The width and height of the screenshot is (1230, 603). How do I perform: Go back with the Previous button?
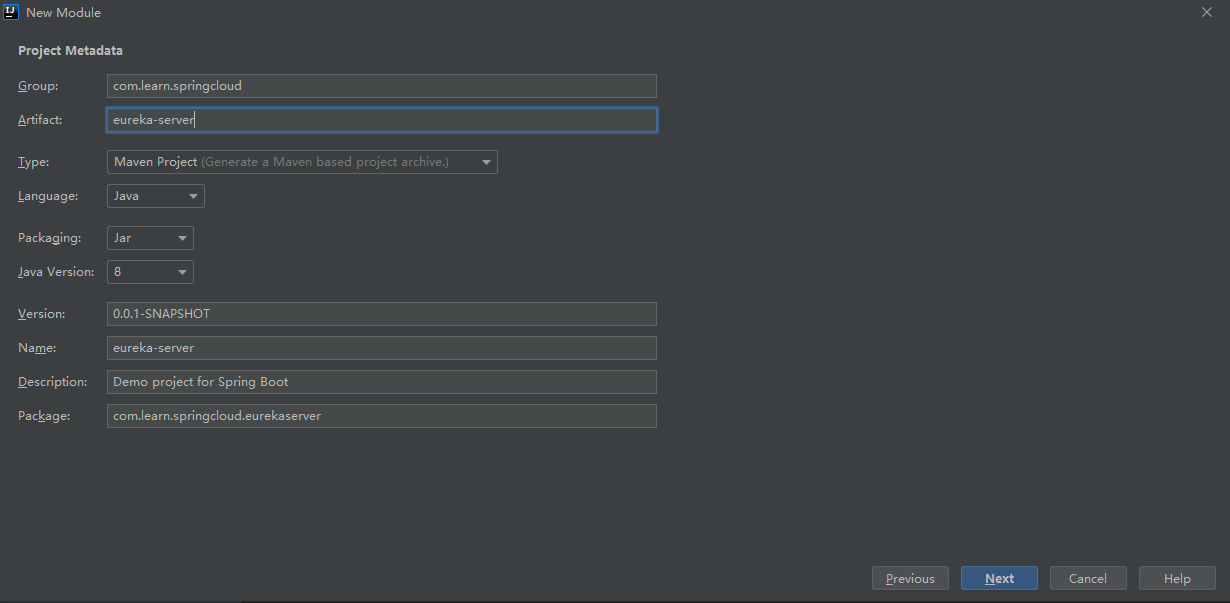[x=910, y=578]
